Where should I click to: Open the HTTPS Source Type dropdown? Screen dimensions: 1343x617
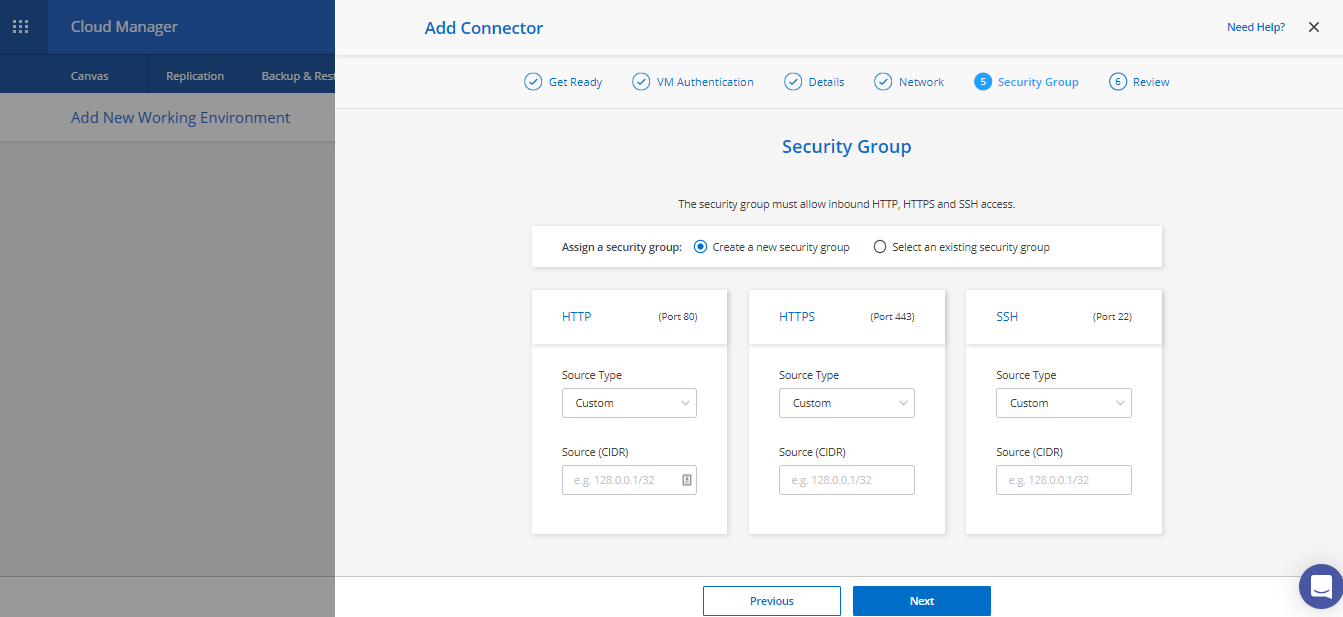pyautogui.click(x=846, y=403)
